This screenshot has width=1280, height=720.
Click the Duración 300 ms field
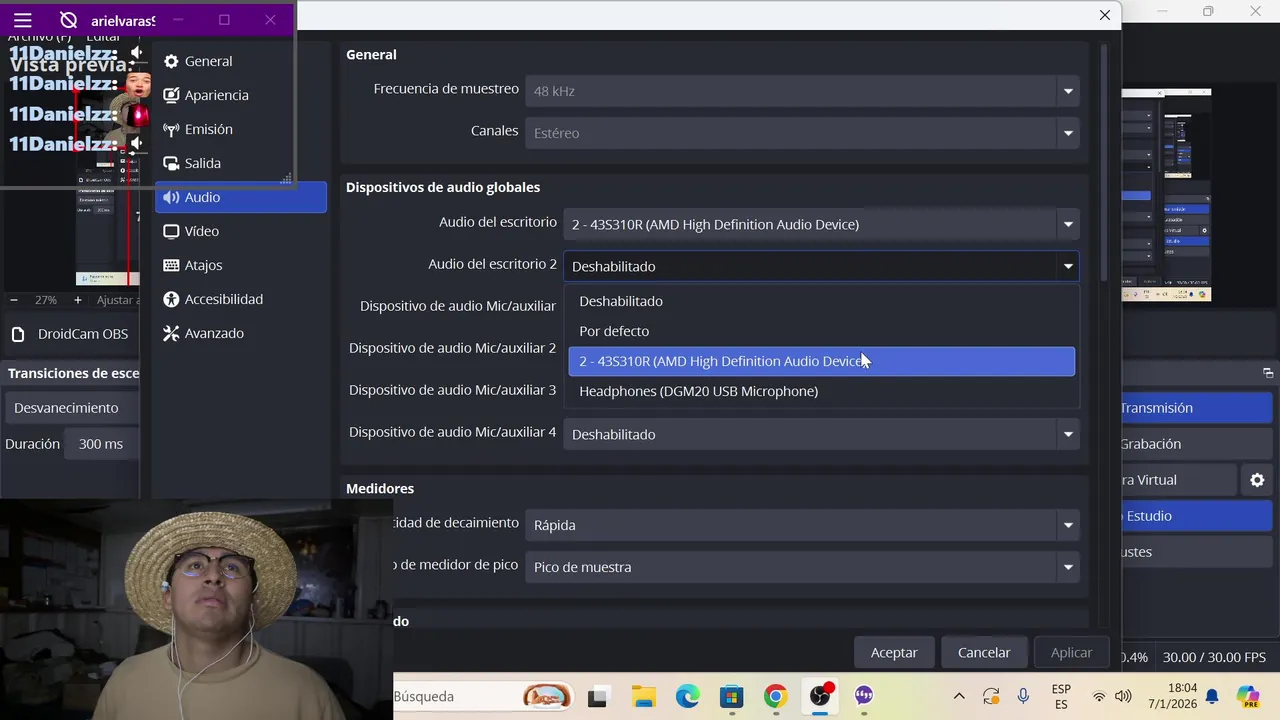[100, 444]
